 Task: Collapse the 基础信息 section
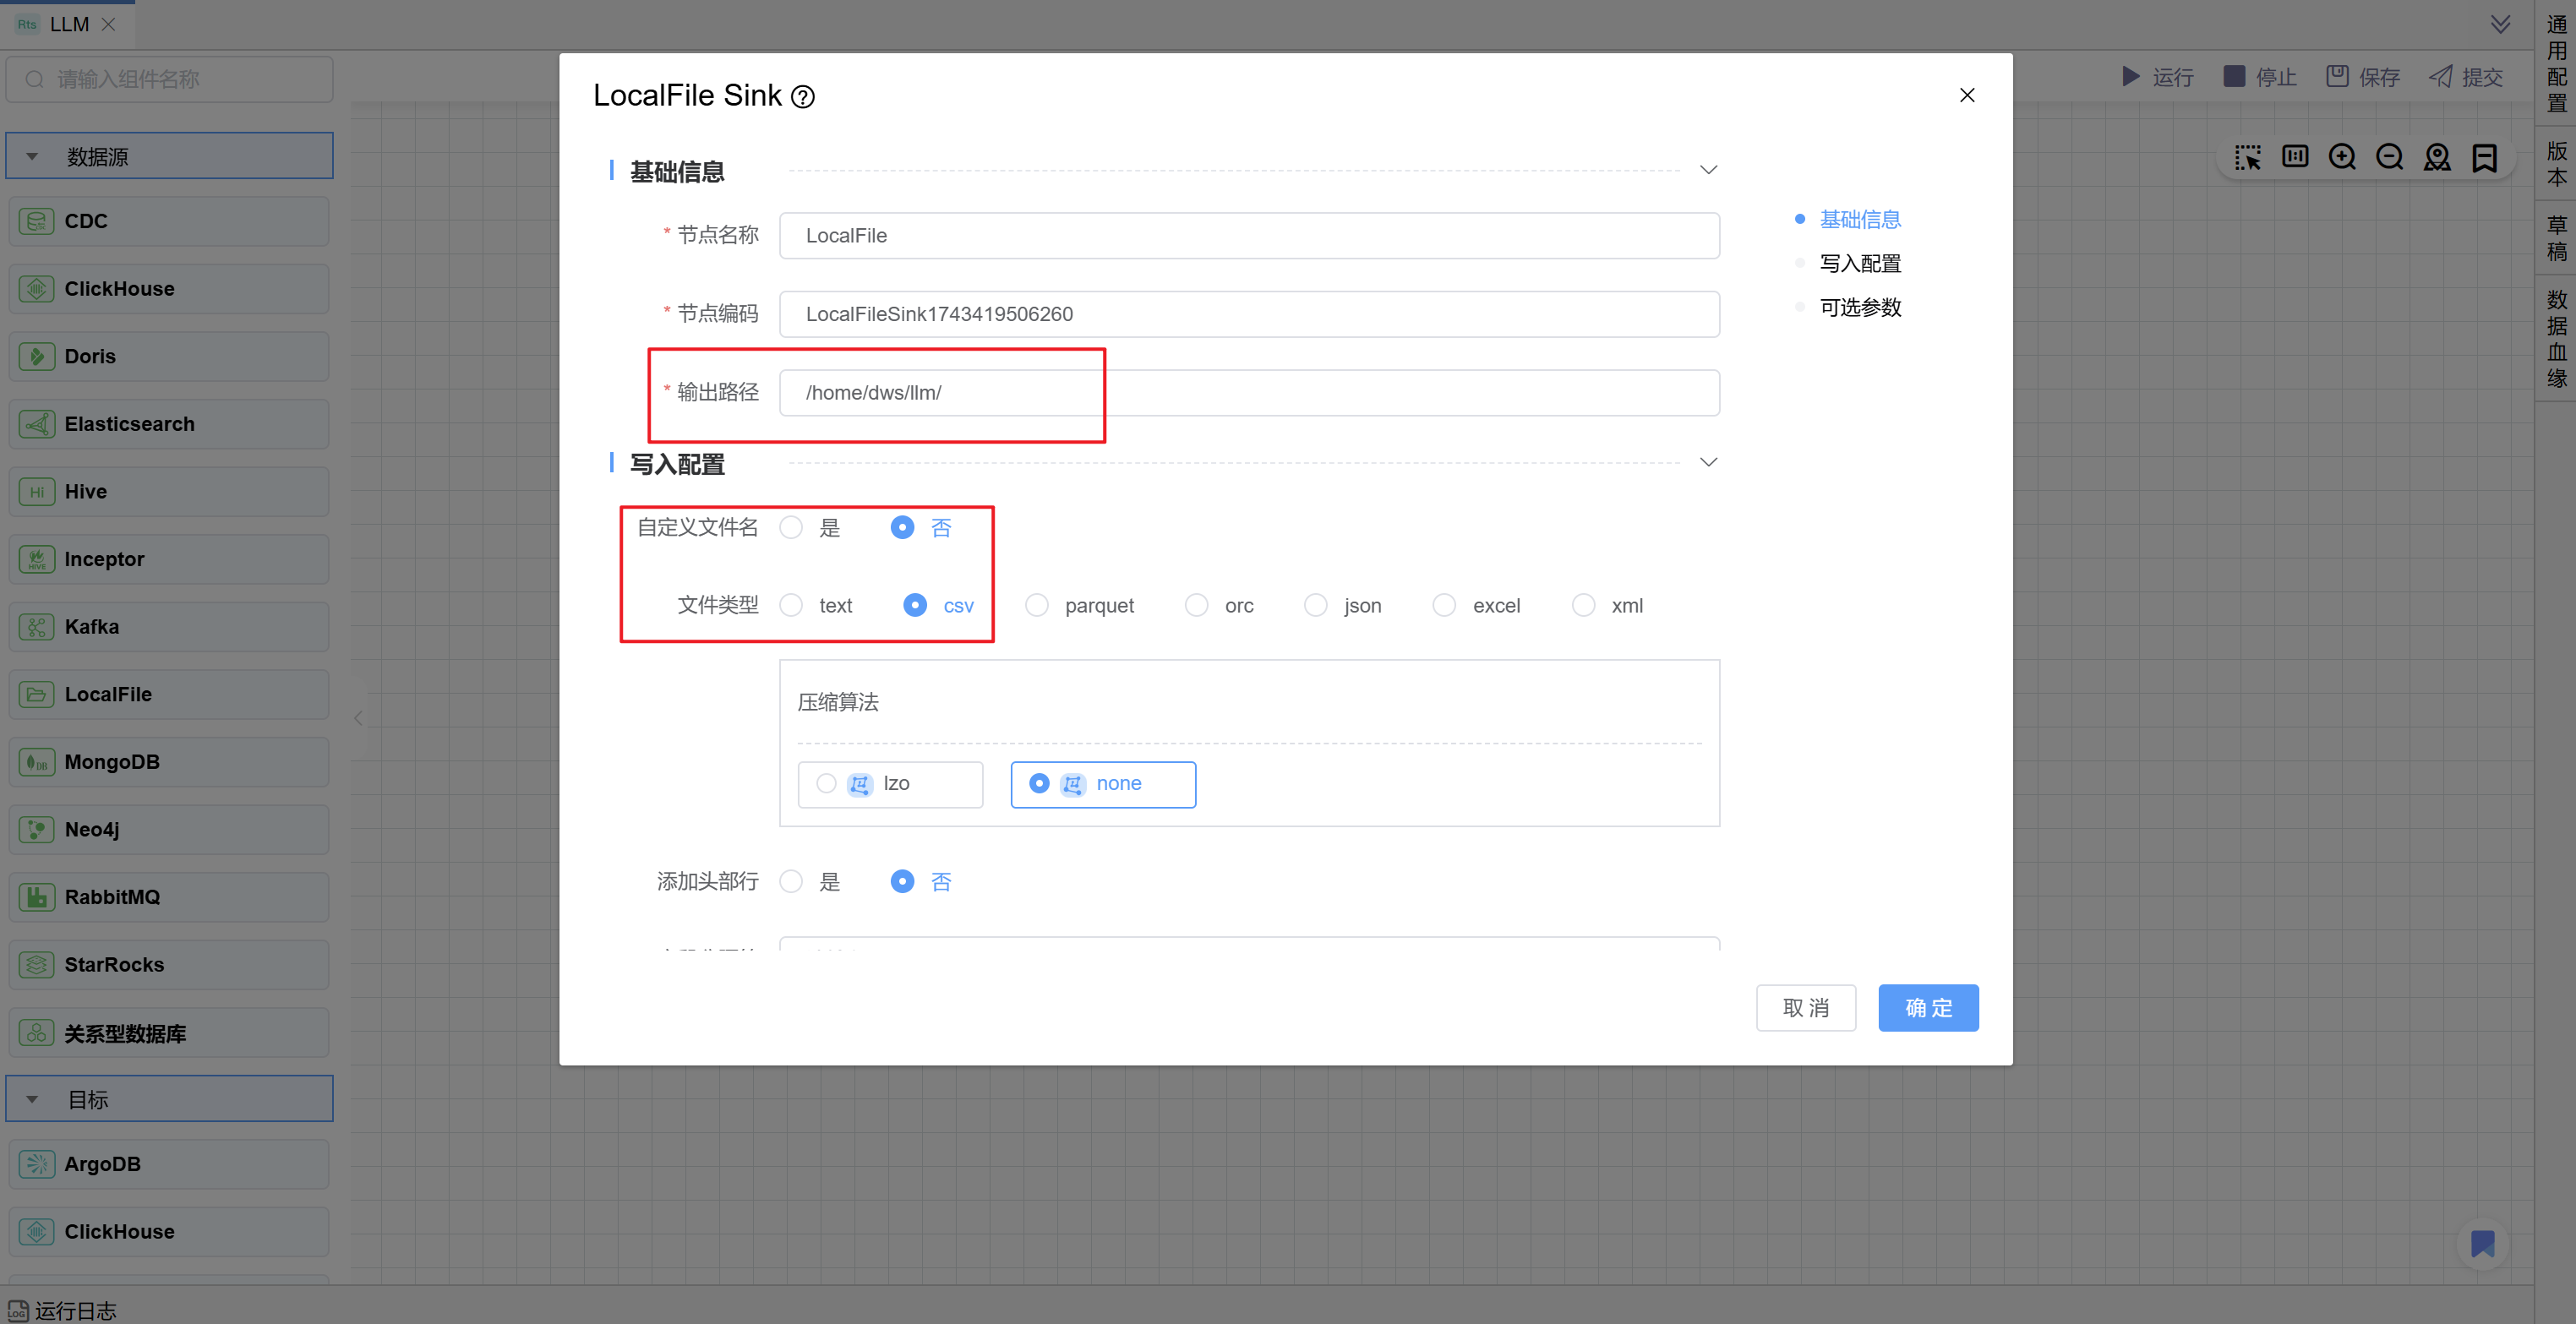(1708, 170)
